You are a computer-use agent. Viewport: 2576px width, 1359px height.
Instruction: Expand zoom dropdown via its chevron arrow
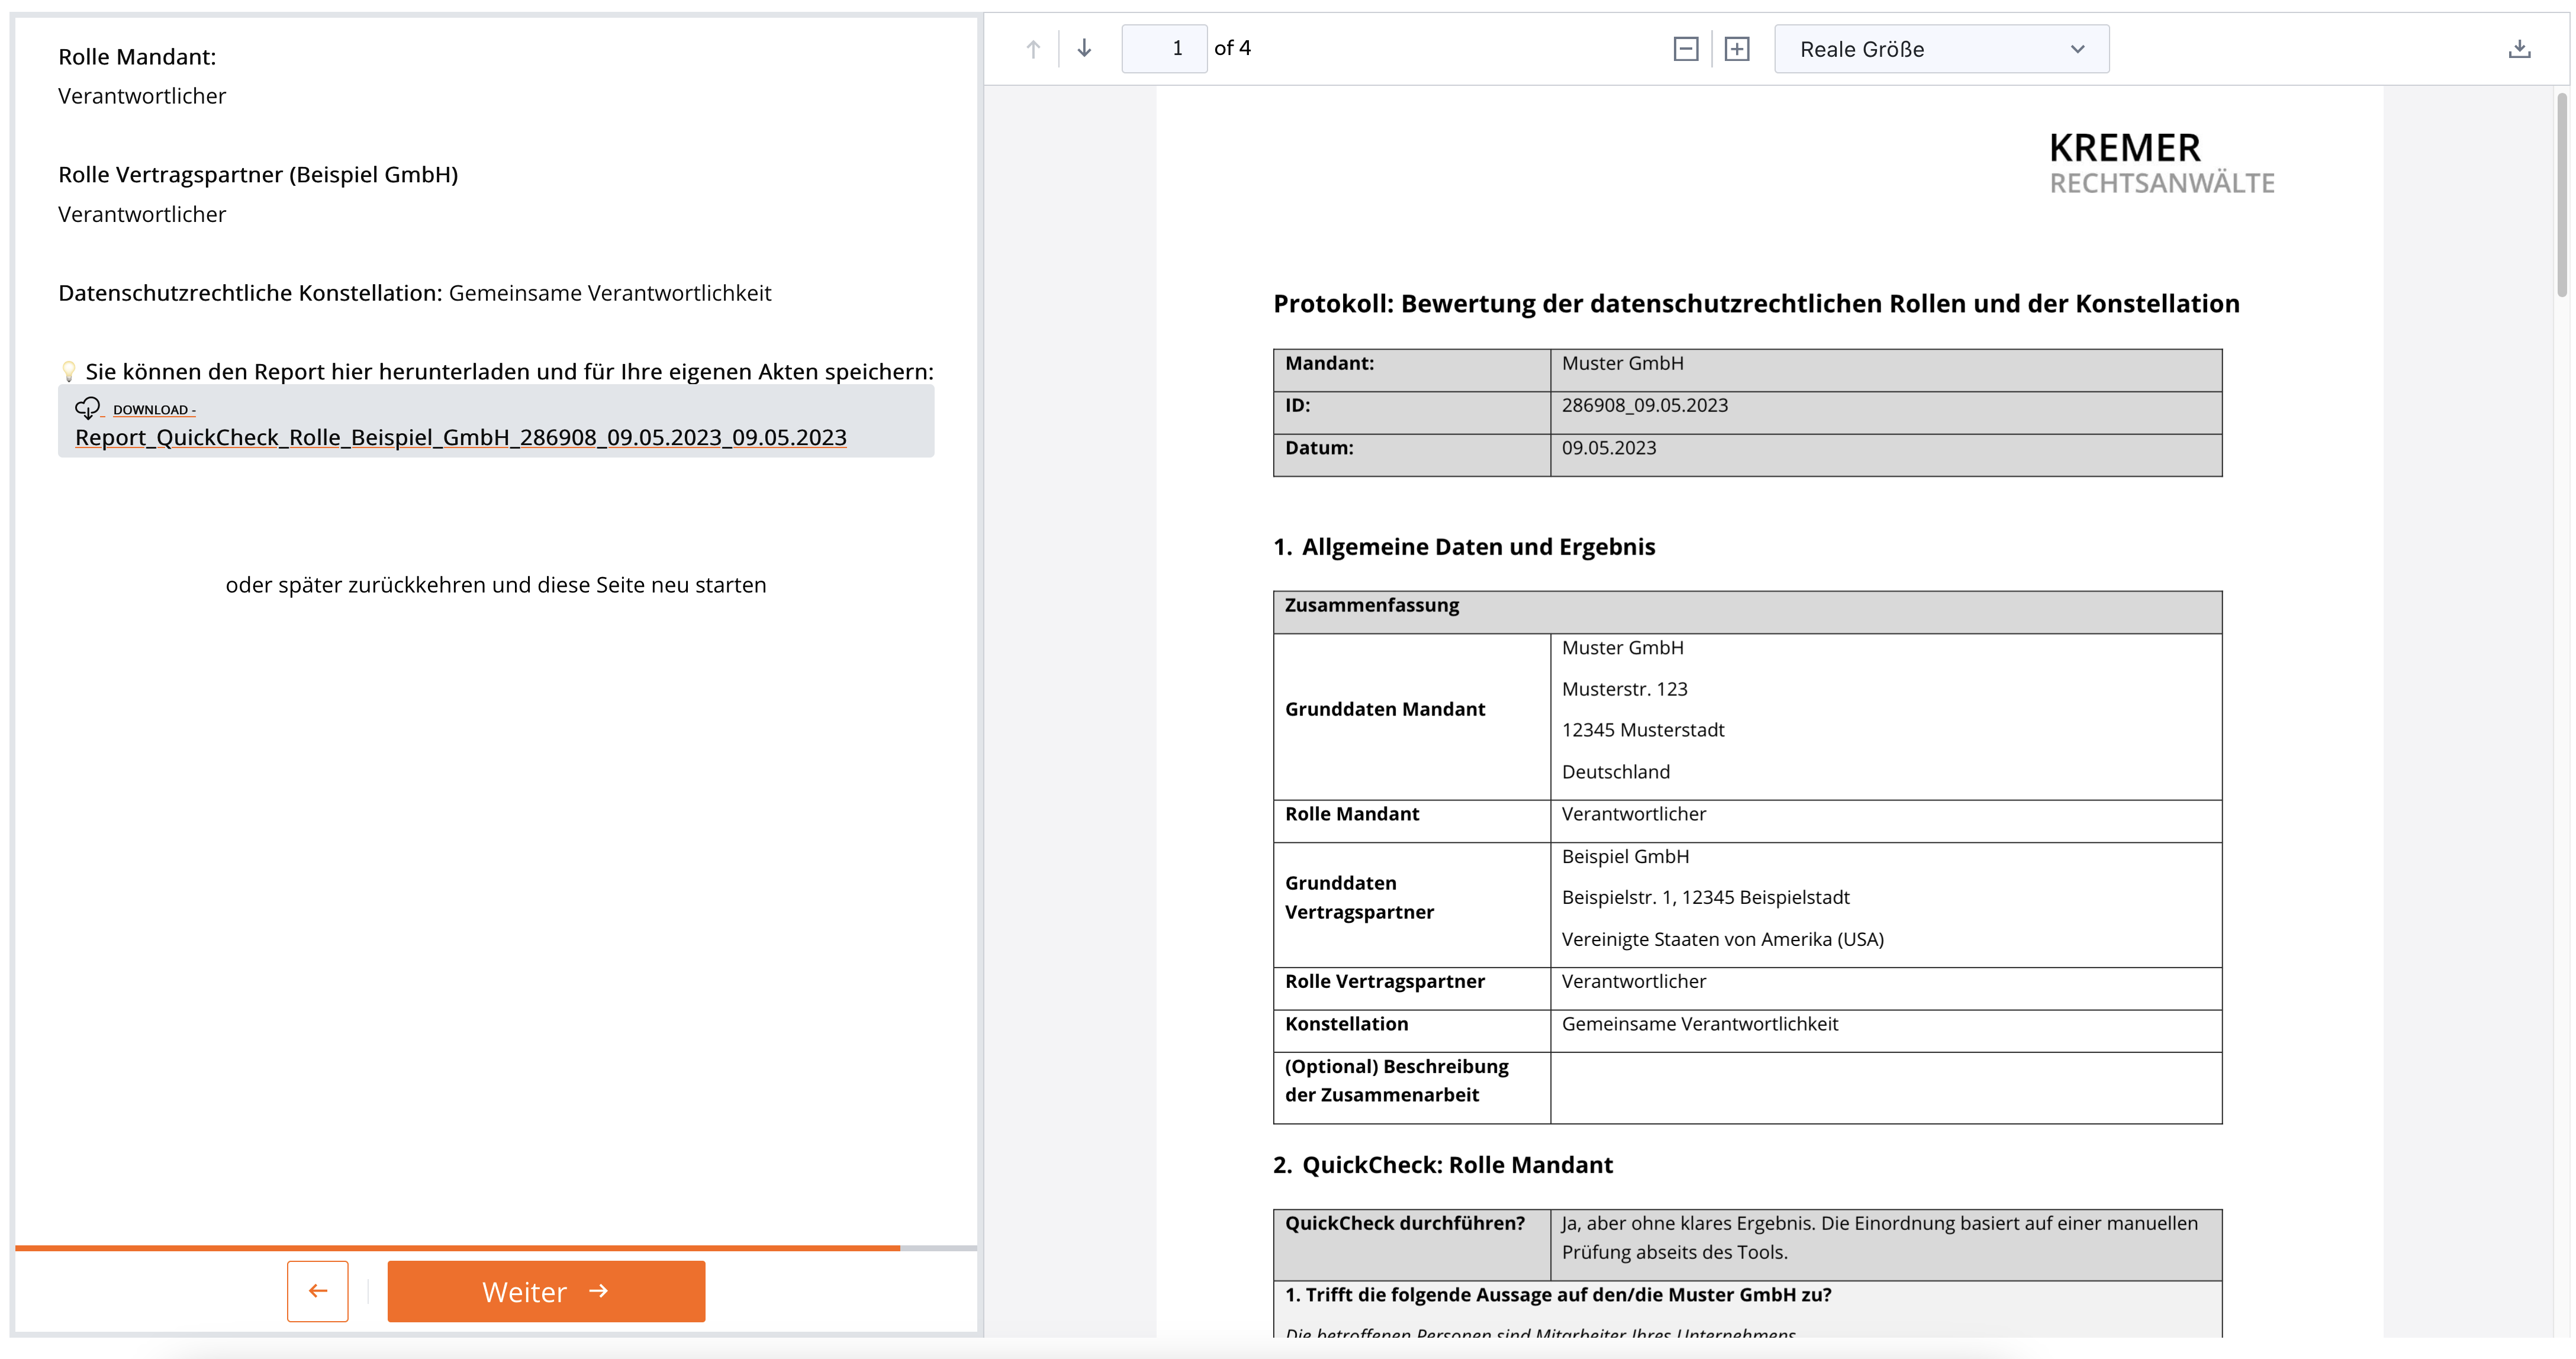[2077, 49]
